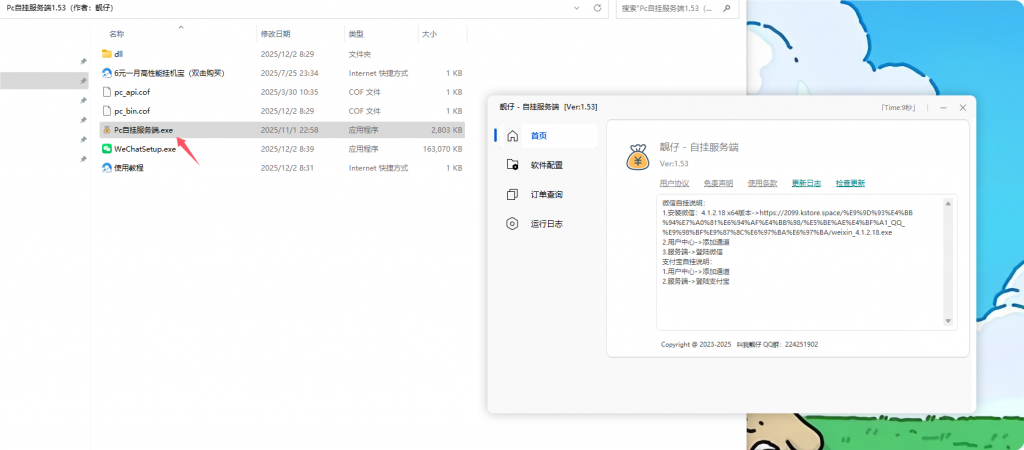Screen dimensions: 1024x450
Task: Select the Pc自挂服务端.exe file icon
Action: 107,130
